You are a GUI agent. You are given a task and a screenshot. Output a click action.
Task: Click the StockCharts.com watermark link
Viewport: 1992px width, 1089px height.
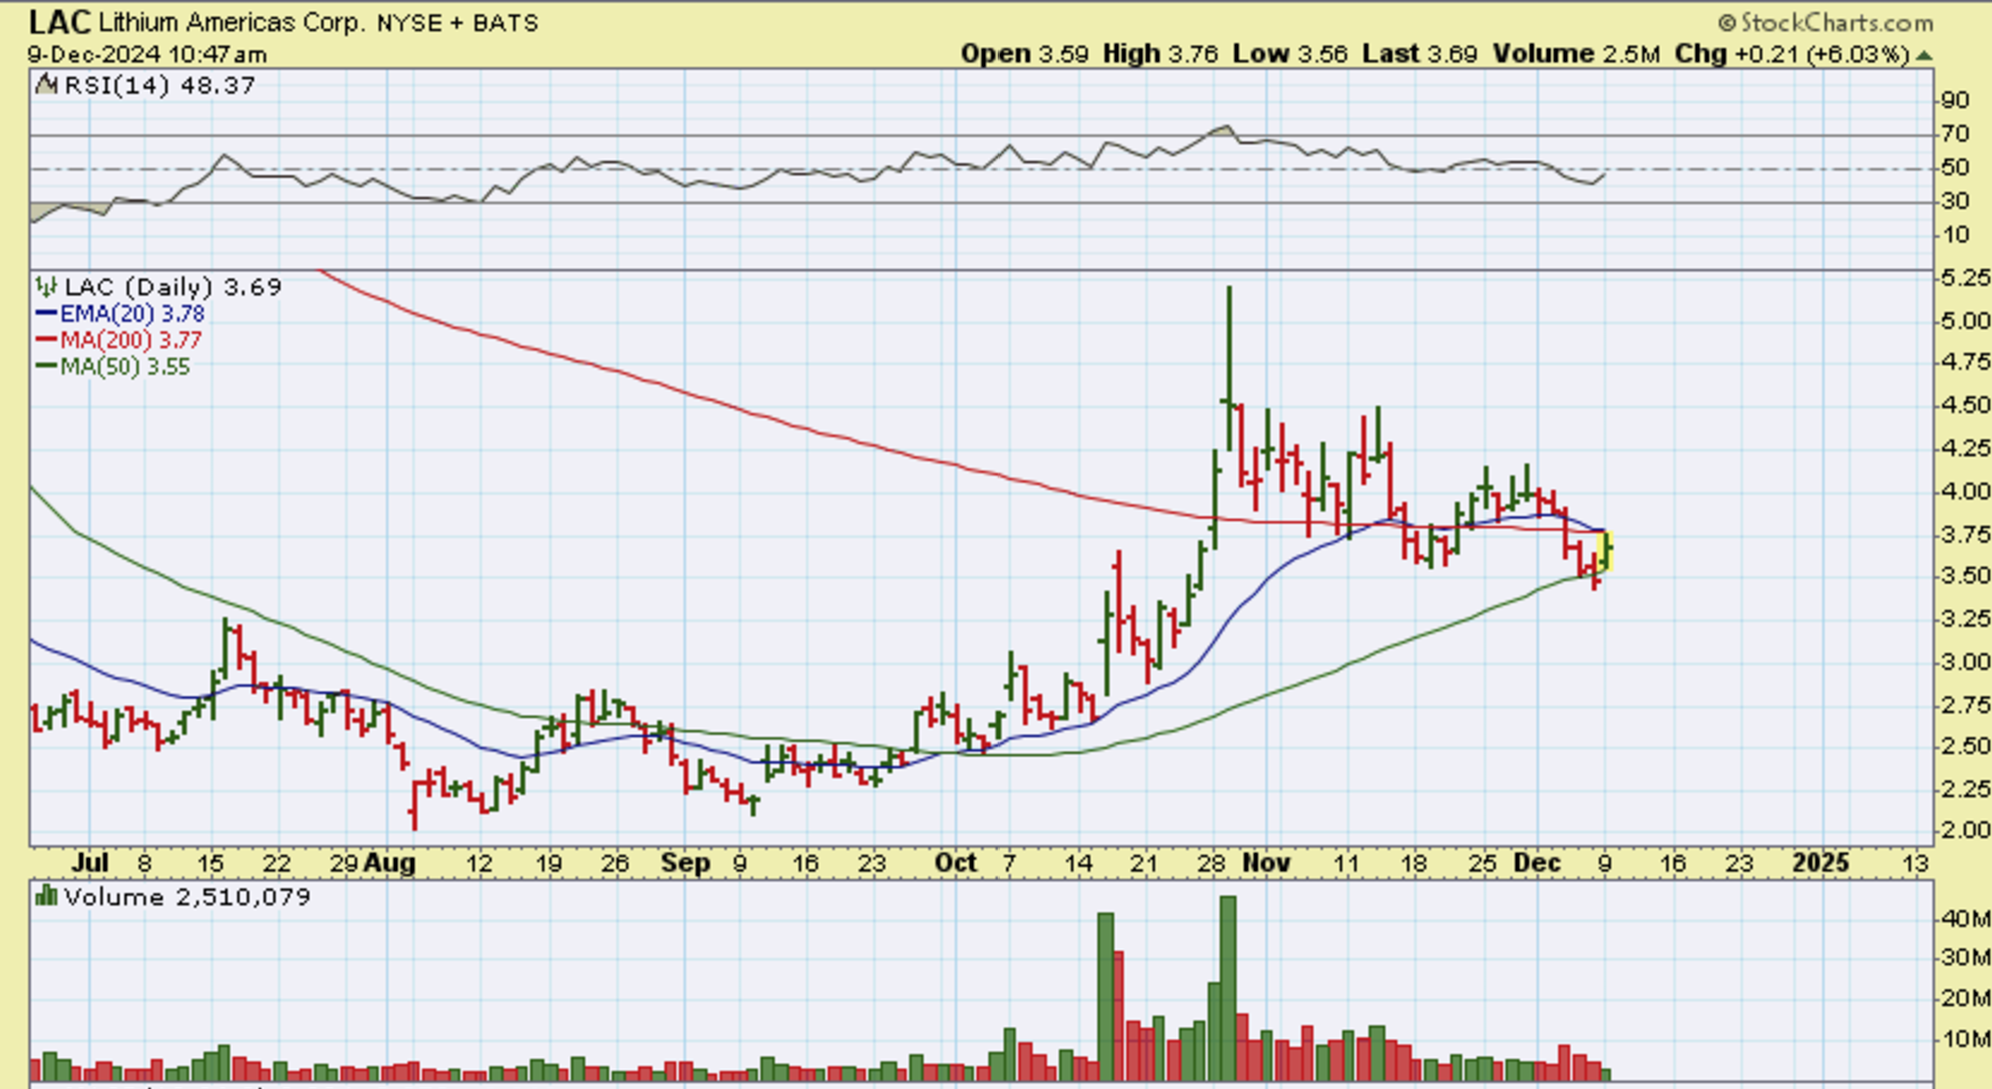tap(1836, 23)
